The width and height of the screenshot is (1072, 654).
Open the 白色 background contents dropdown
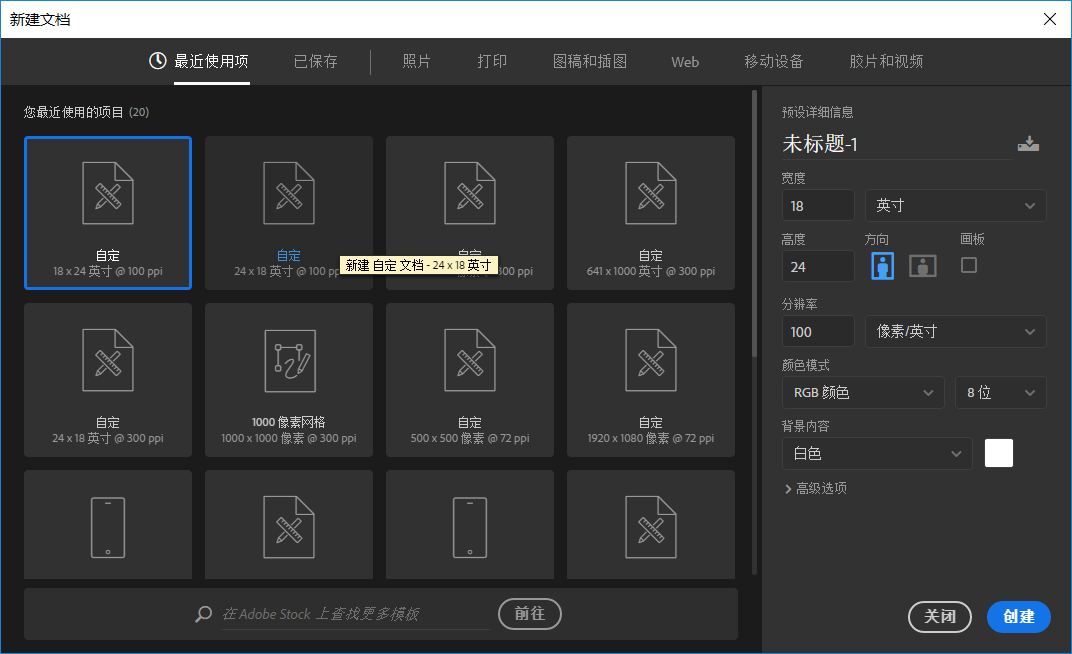tap(877, 453)
